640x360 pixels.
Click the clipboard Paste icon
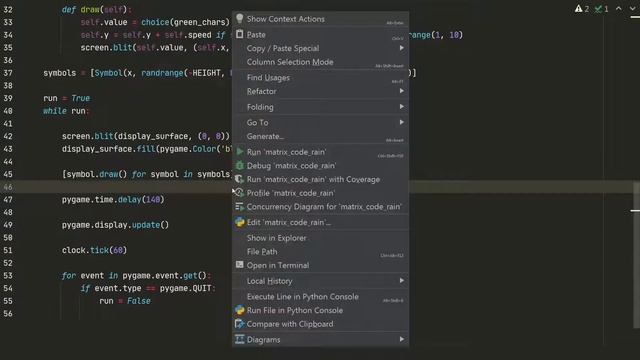[240, 34]
